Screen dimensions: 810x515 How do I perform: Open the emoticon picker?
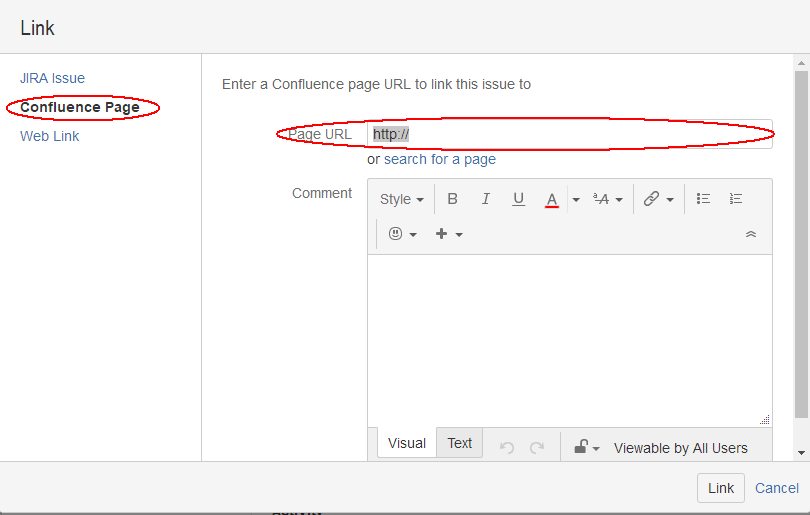point(395,234)
